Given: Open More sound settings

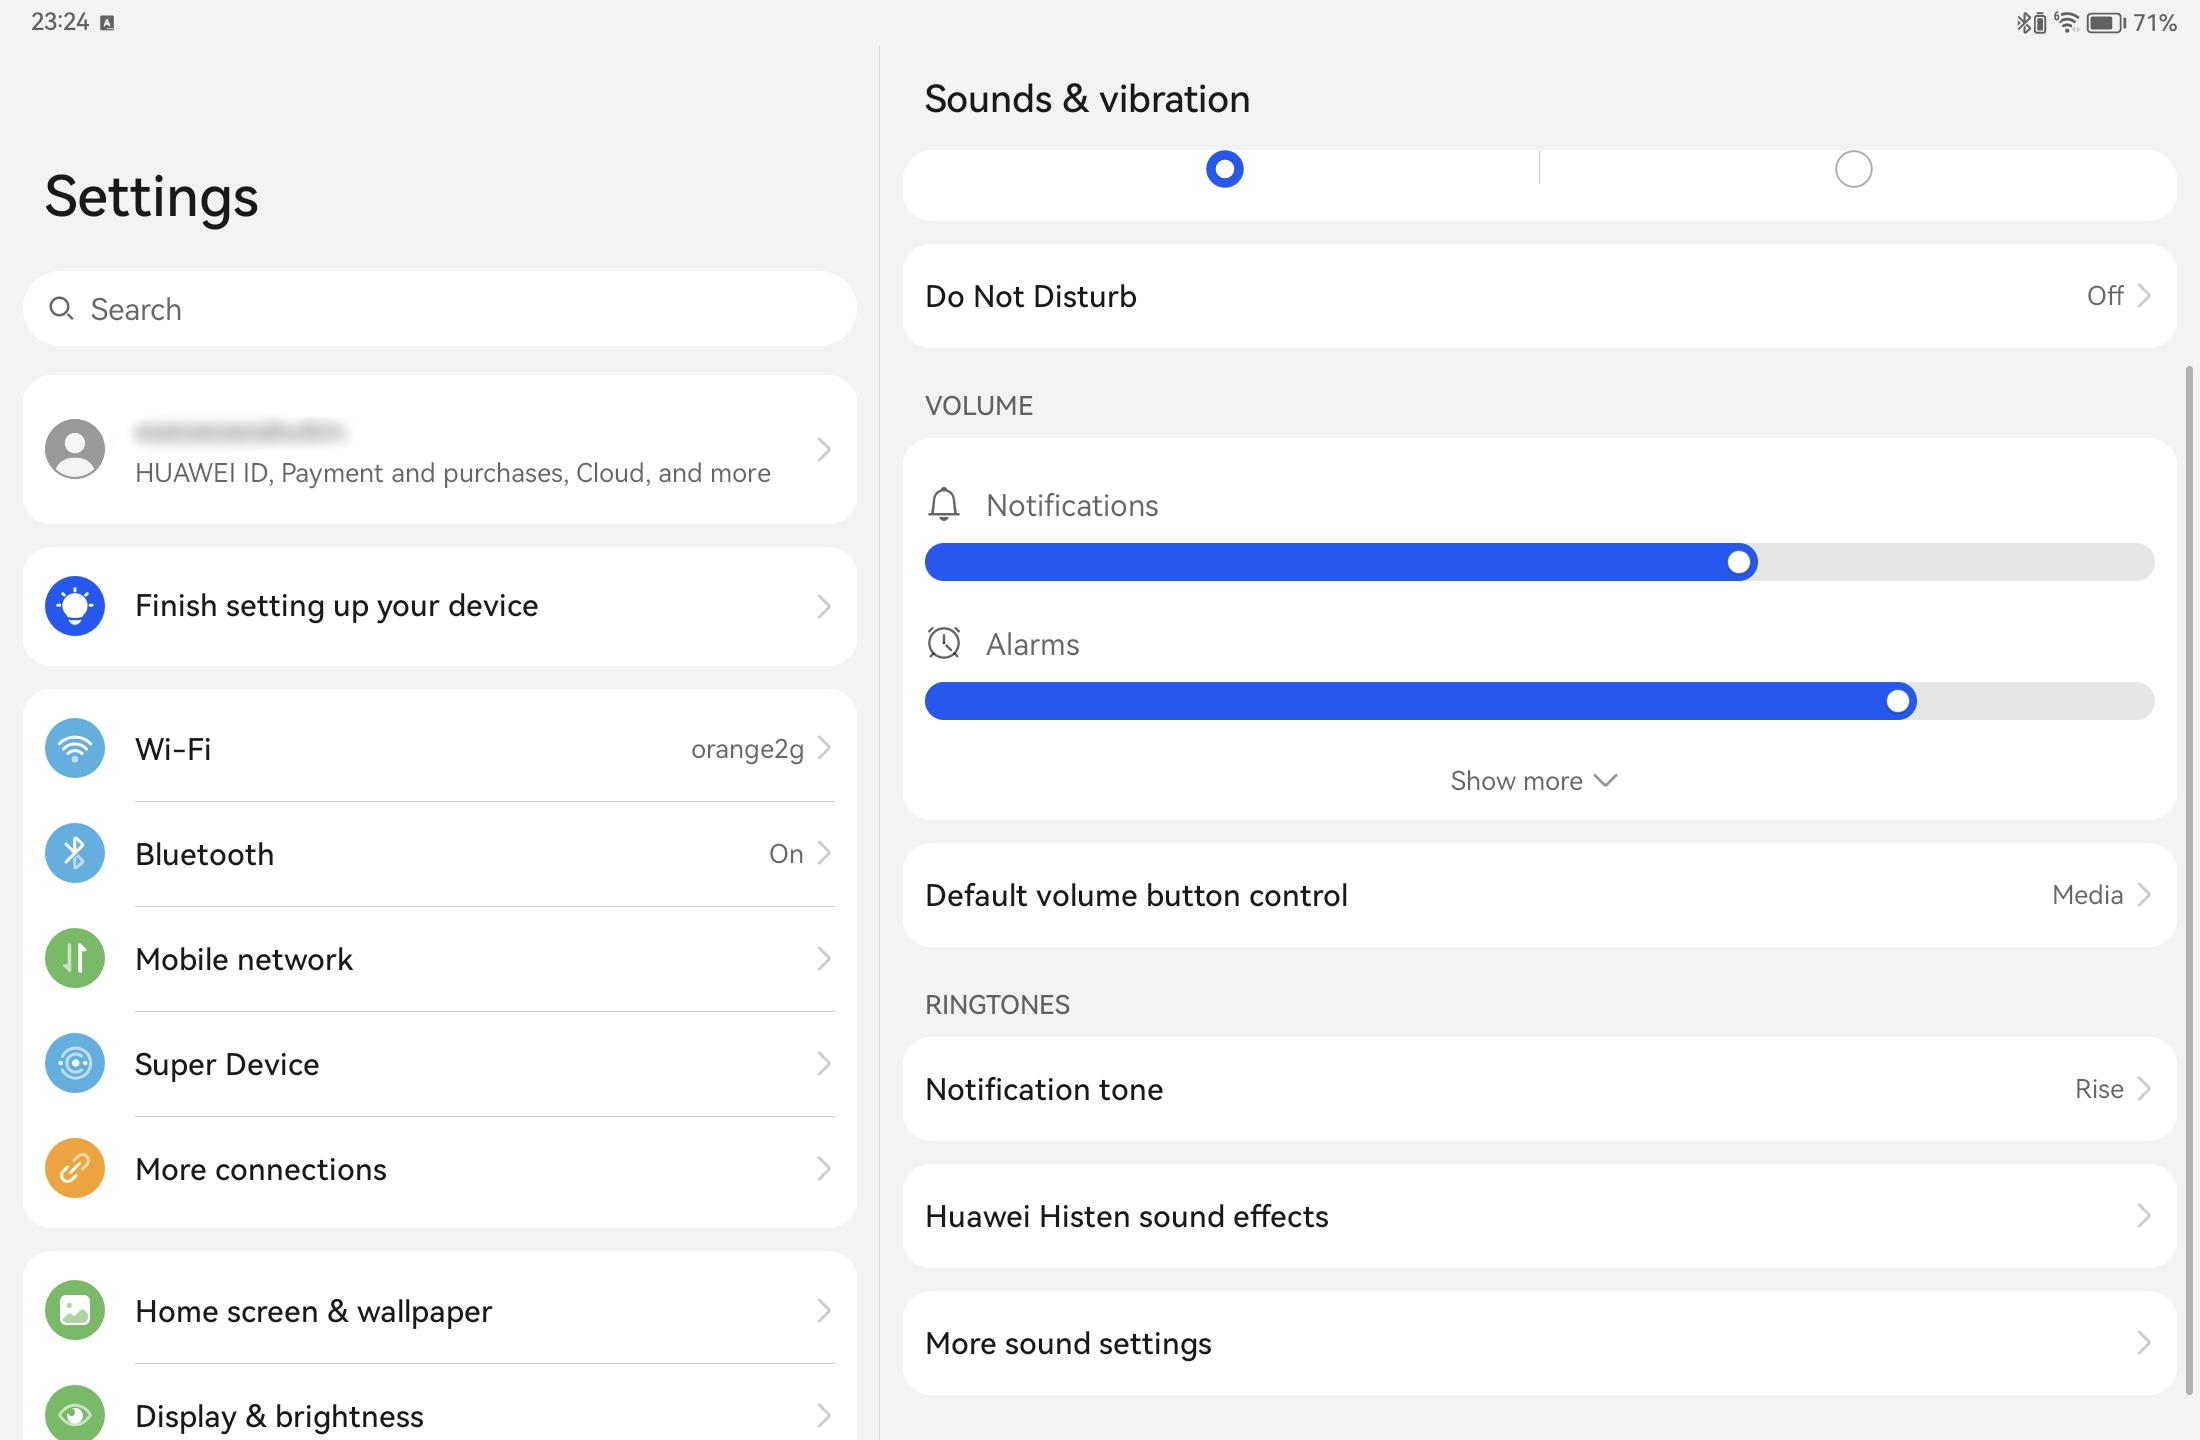Looking at the screenshot, I should pos(1539,1343).
